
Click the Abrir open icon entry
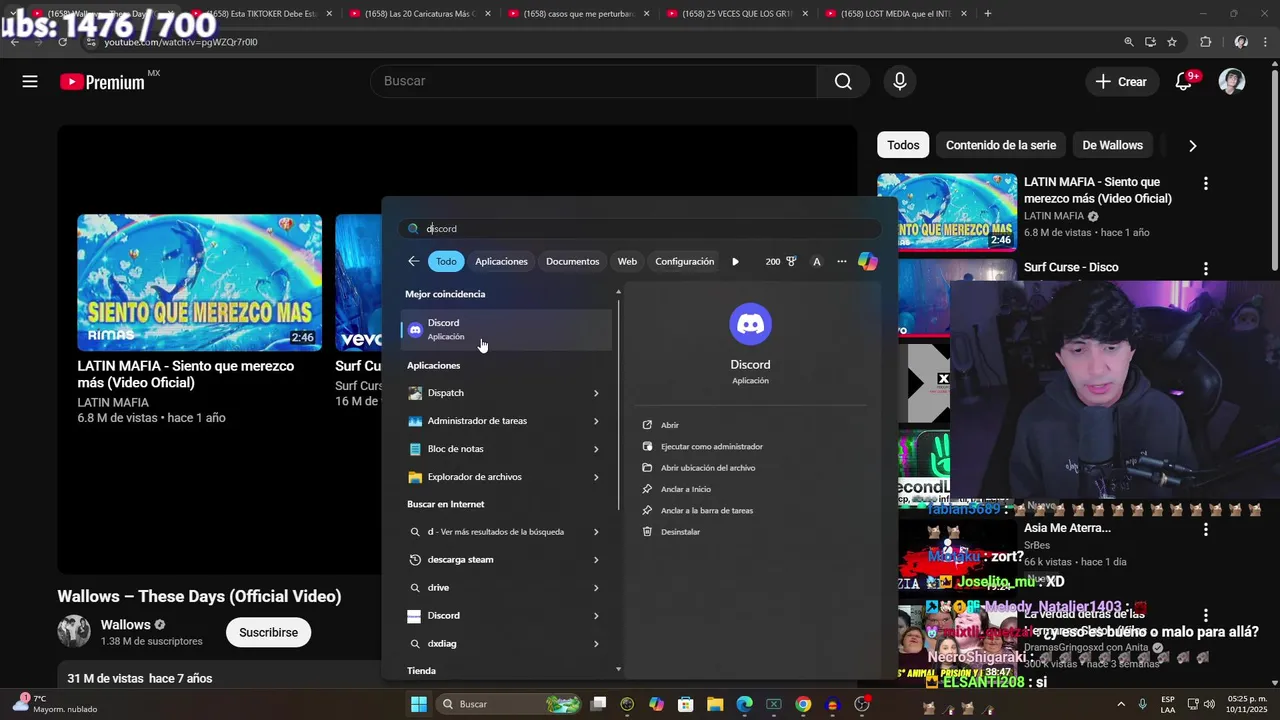[659, 425]
